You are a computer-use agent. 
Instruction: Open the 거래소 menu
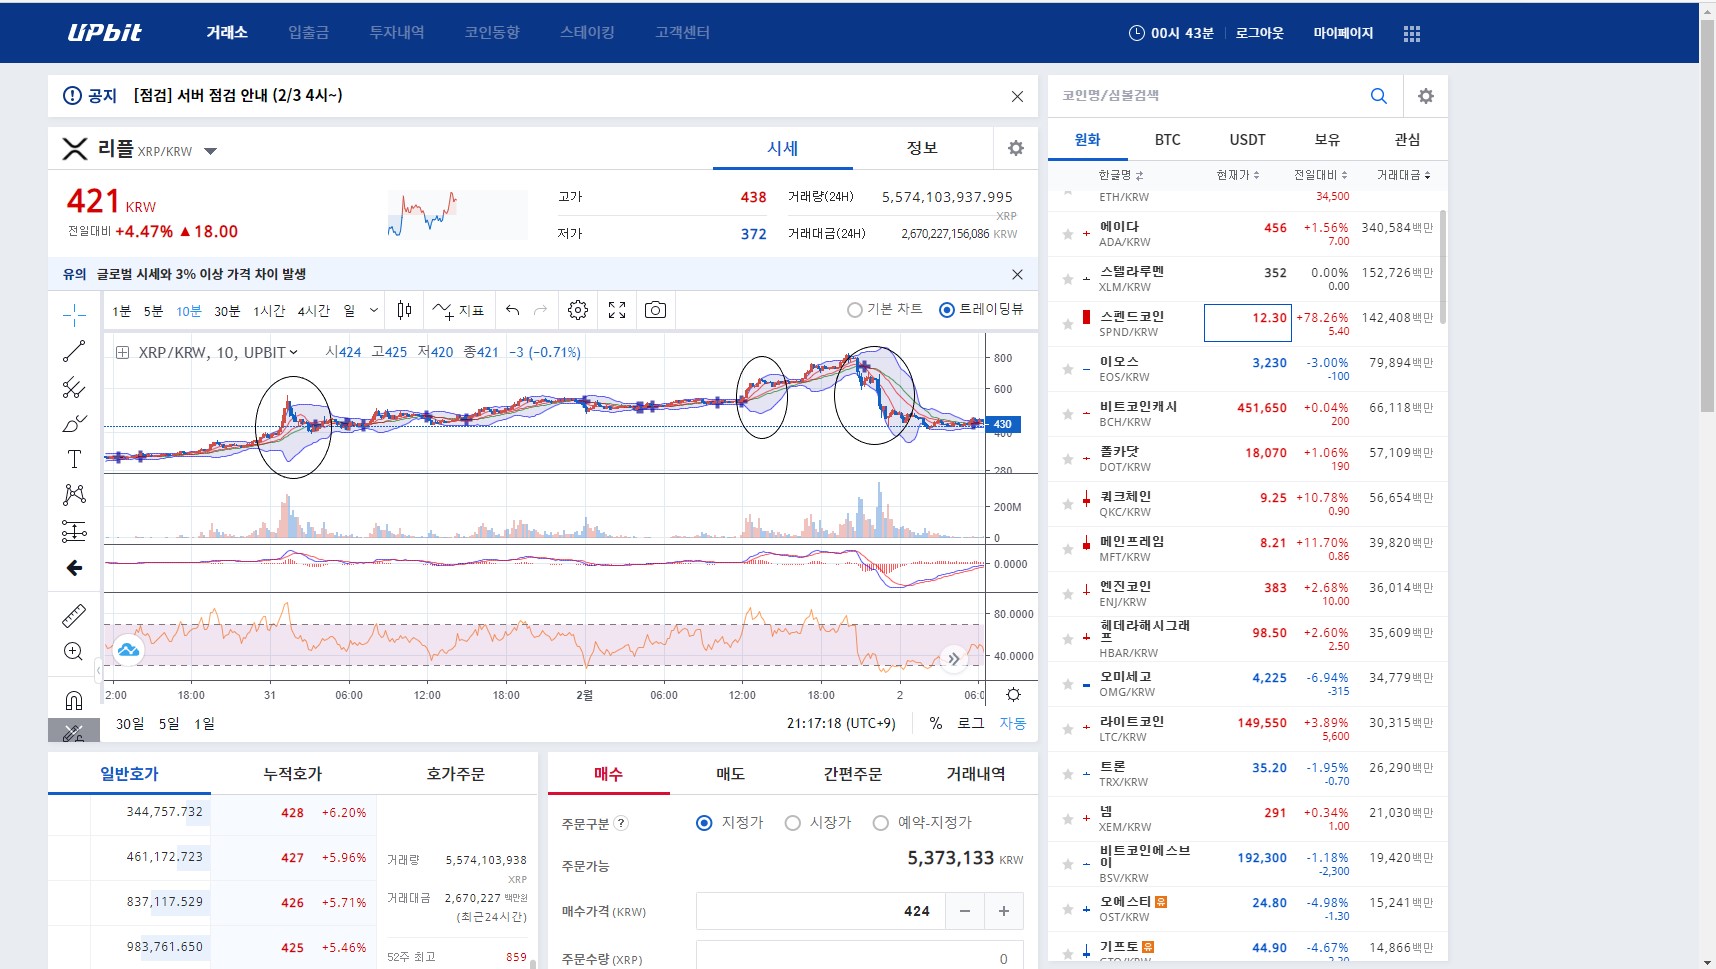(x=227, y=32)
